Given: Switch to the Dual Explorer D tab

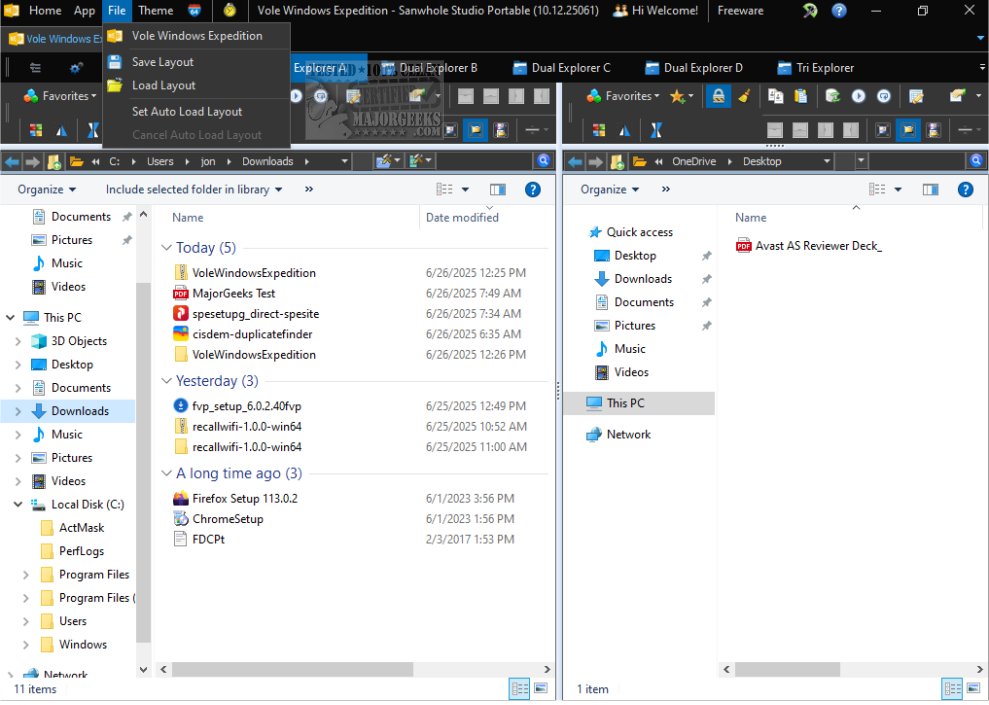Looking at the screenshot, I should (694, 67).
